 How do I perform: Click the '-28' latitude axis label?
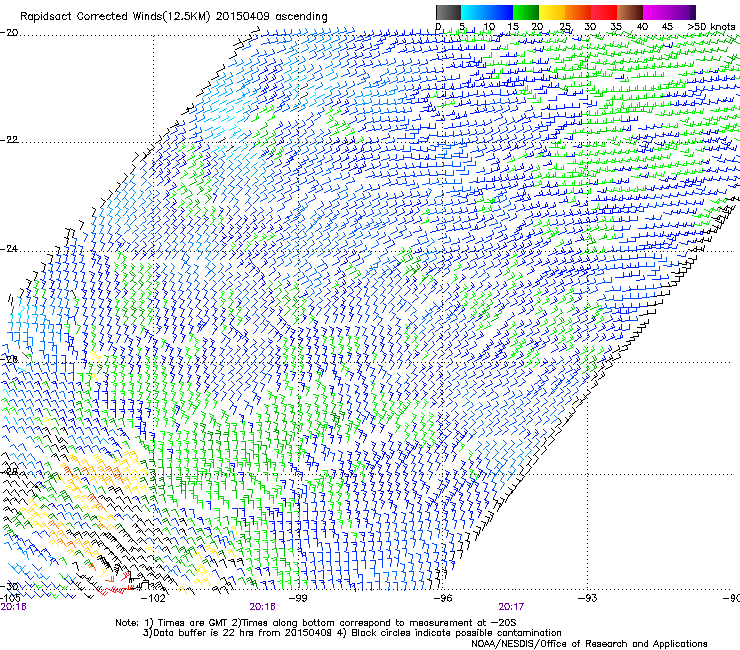[9, 471]
